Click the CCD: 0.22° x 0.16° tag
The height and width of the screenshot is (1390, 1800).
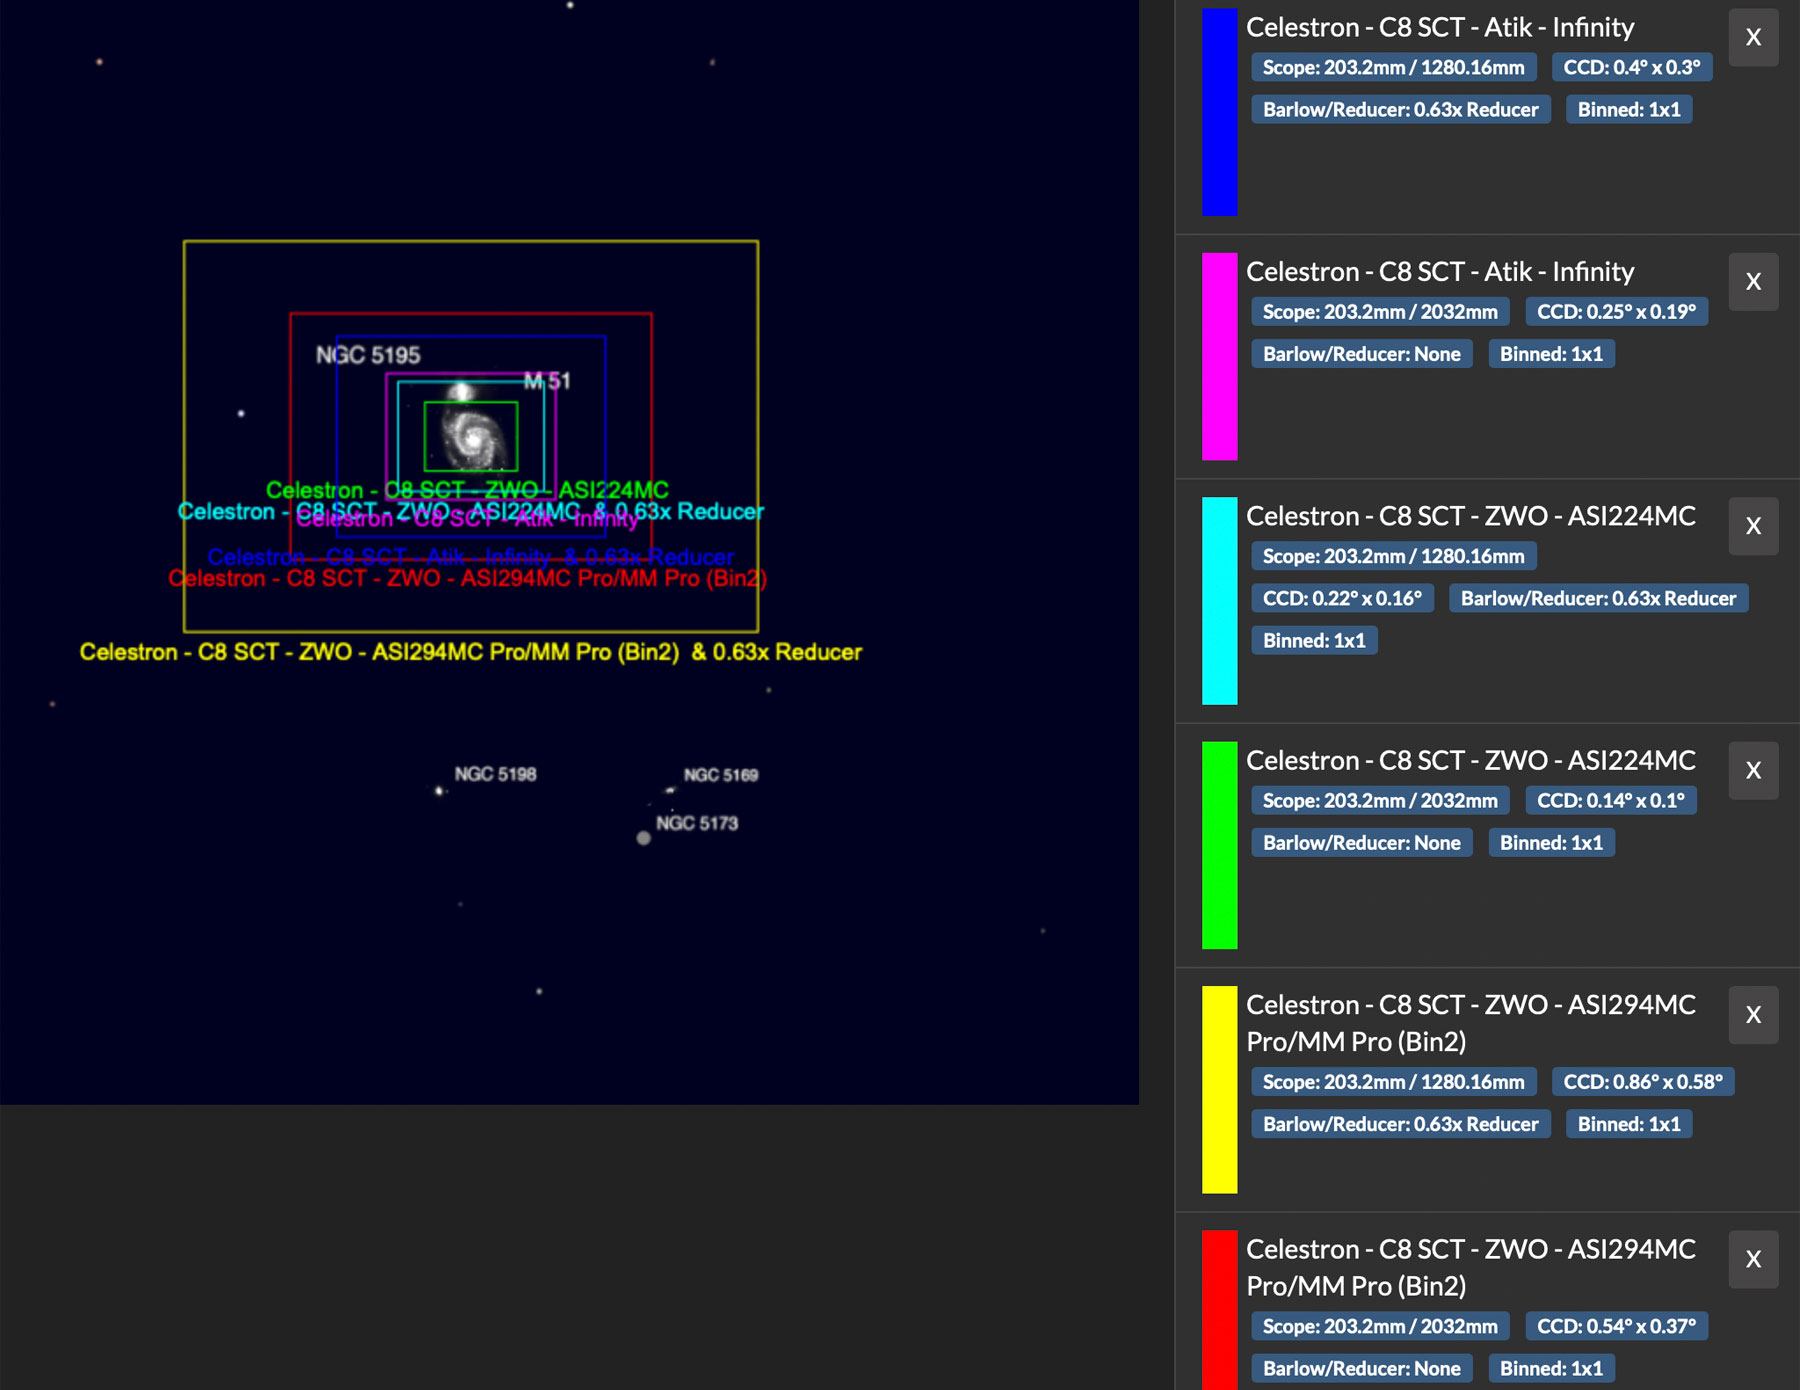click(x=1342, y=598)
